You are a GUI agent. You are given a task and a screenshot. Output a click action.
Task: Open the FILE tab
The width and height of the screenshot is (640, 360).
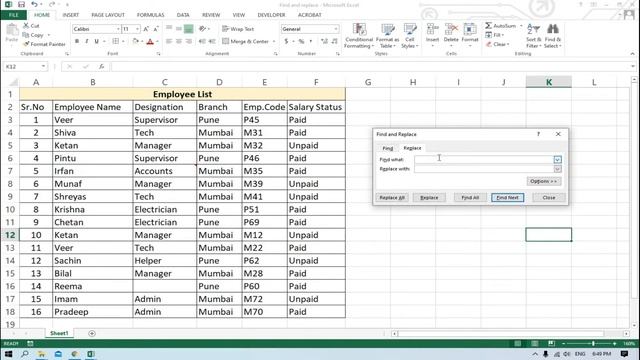13,15
